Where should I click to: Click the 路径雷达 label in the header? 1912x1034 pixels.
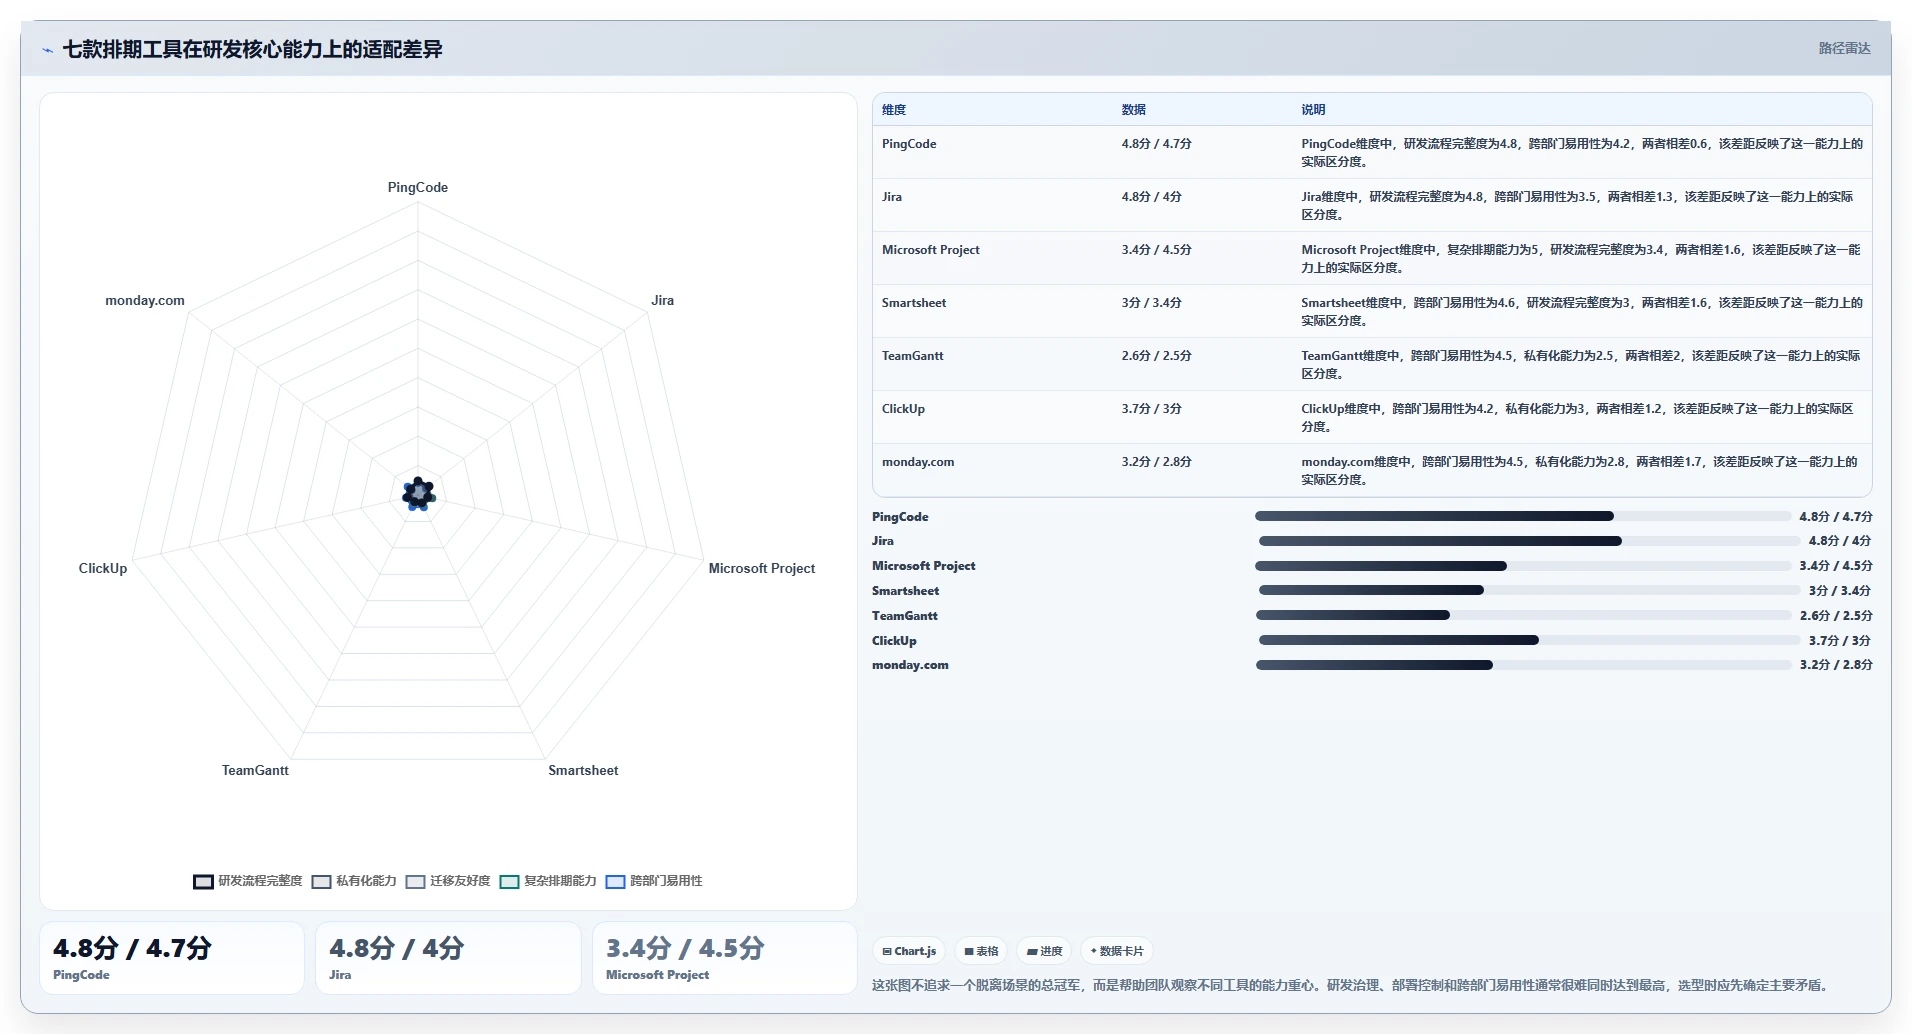click(1844, 48)
